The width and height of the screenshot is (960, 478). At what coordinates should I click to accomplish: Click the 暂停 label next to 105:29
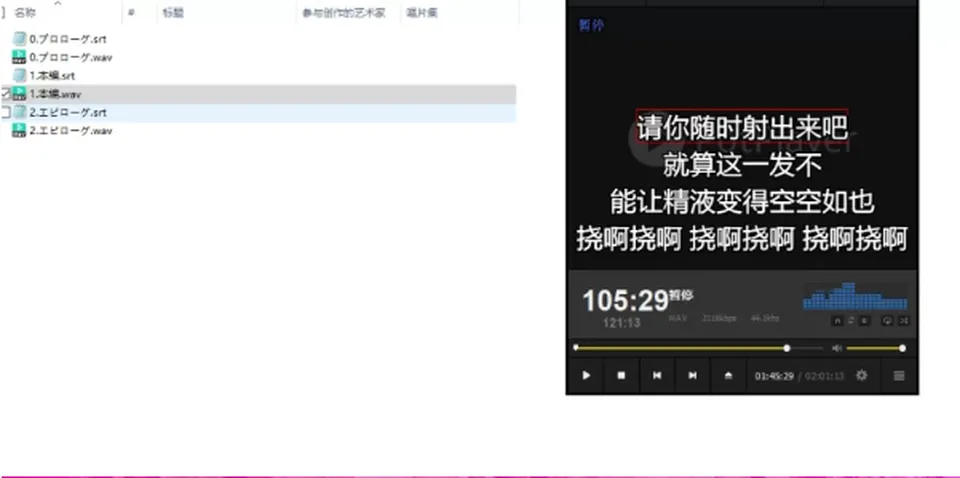681,295
